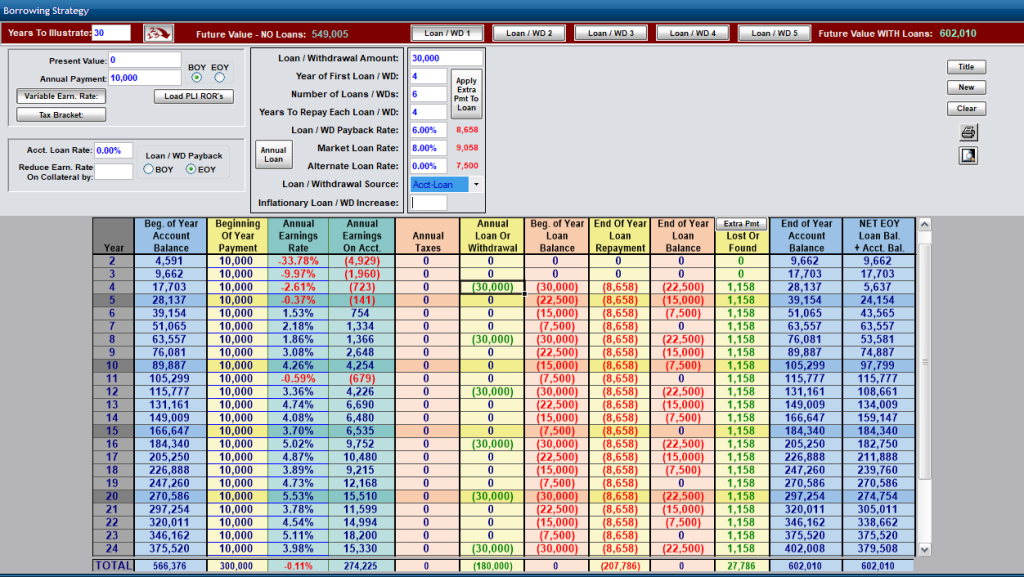Choose EOY for Loan / WD Payback
Viewport: 1024px width, 577px height.
(x=191, y=169)
